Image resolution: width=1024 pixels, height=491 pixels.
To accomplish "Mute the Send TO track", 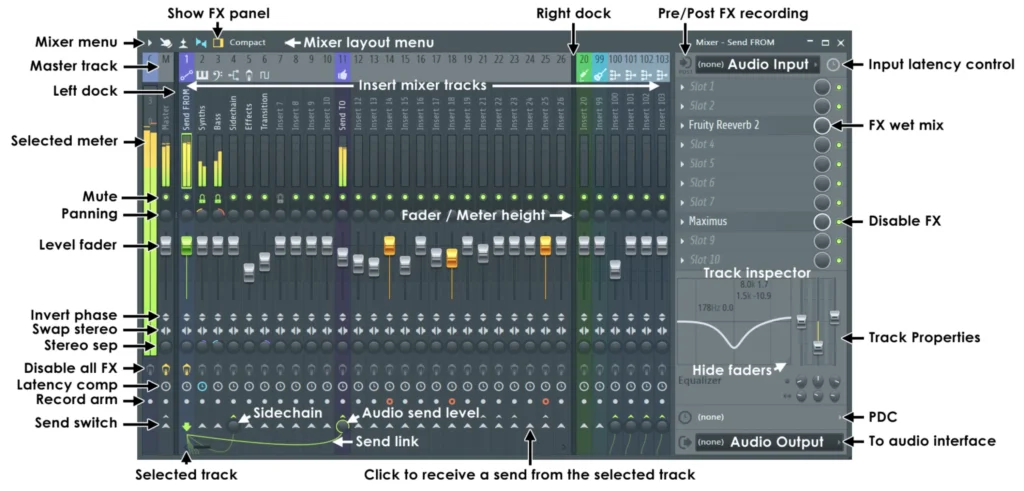I will (343, 197).
